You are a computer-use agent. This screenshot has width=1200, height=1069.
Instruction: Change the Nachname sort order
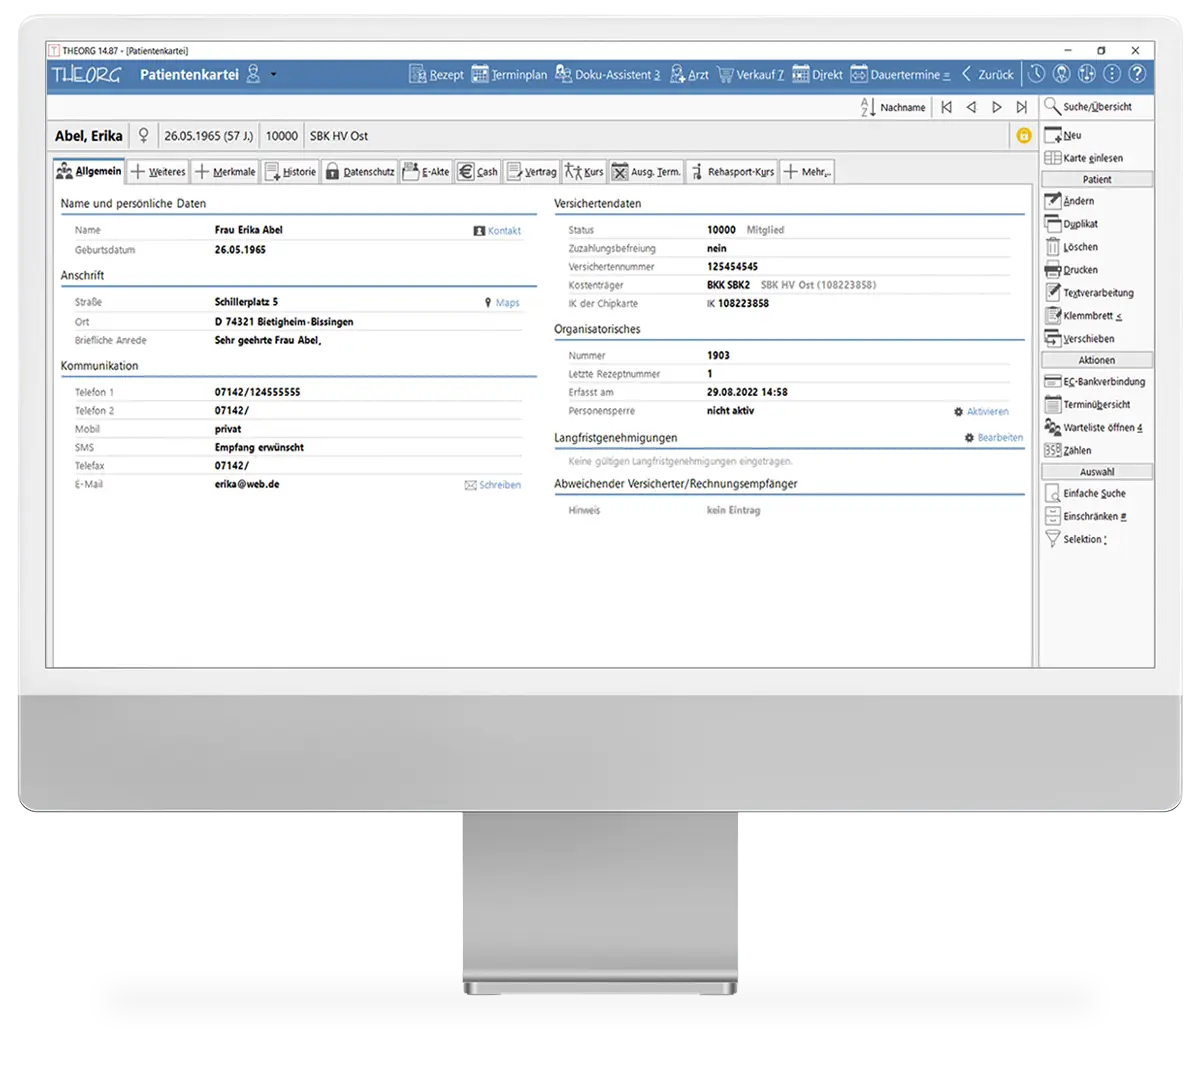[x=893, y=107]
